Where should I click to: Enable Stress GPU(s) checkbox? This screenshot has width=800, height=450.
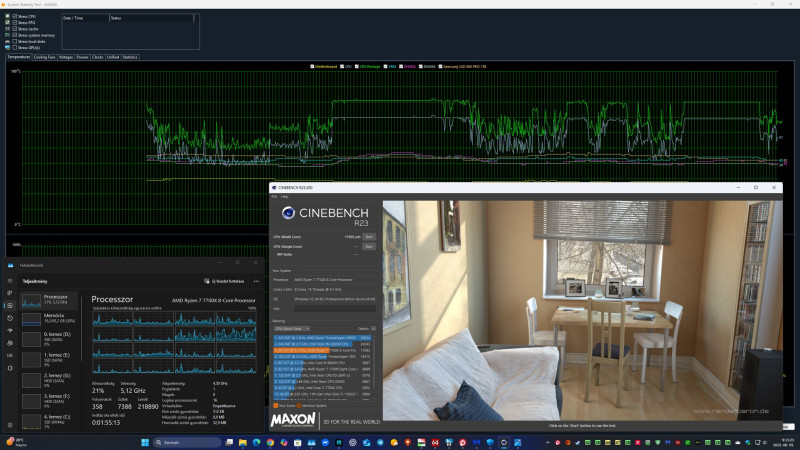pos(15,47)
